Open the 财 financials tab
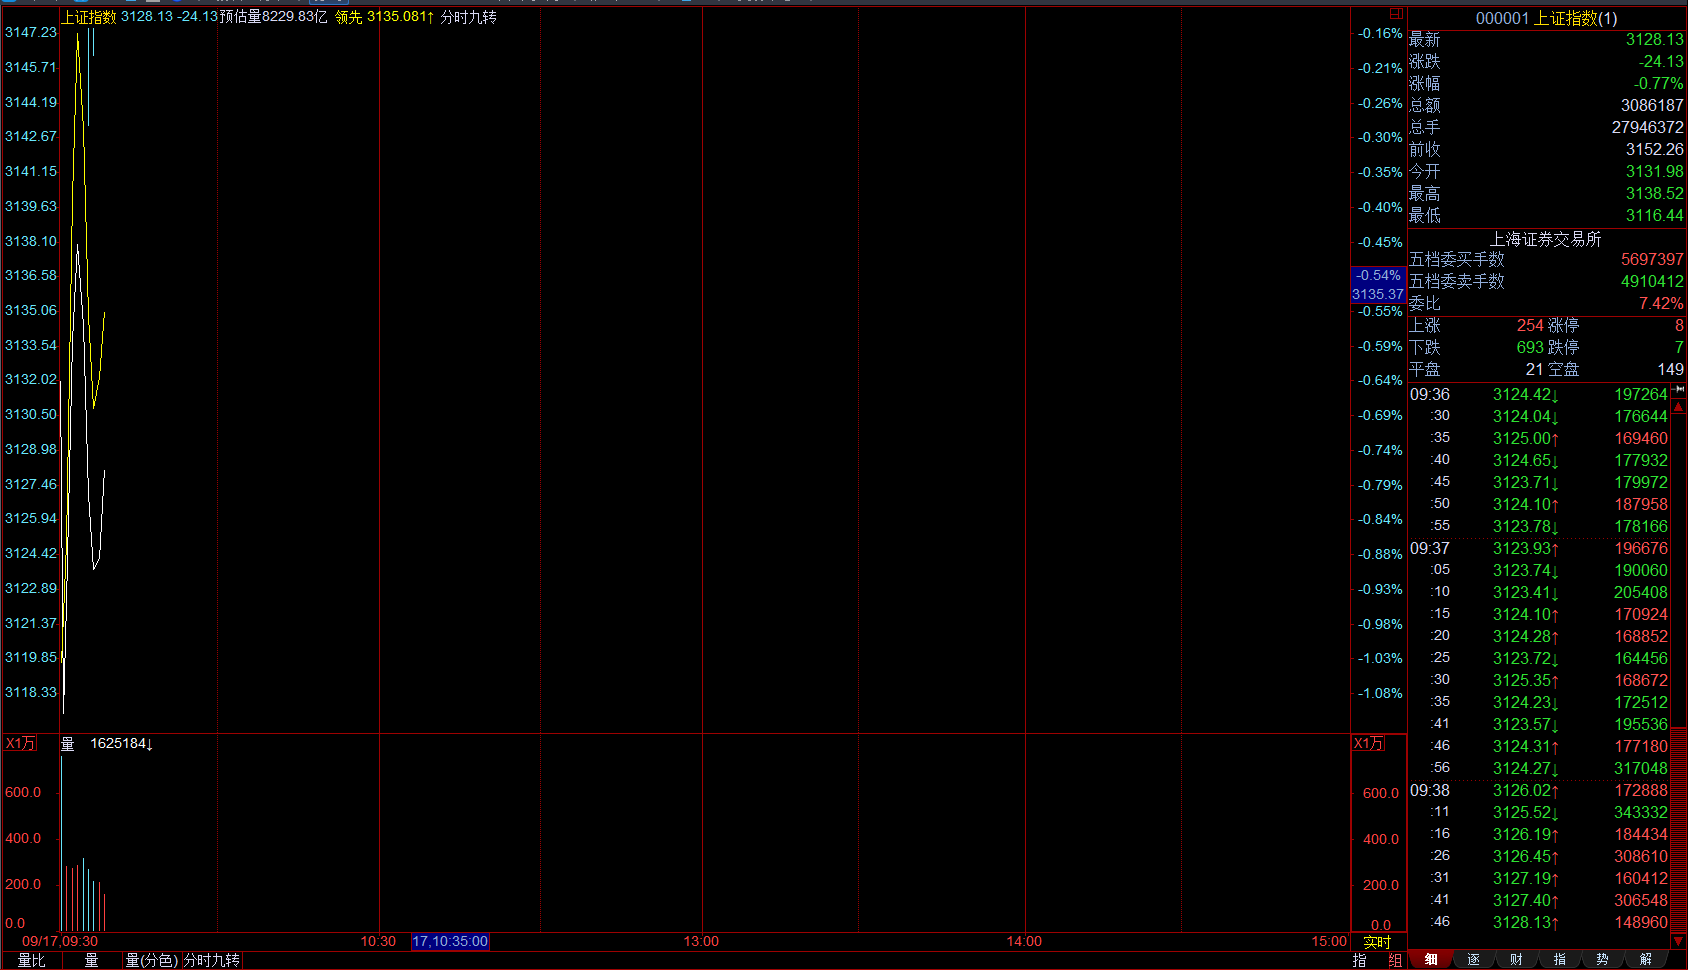1688x970 pixels. (x=1516, y=960)
